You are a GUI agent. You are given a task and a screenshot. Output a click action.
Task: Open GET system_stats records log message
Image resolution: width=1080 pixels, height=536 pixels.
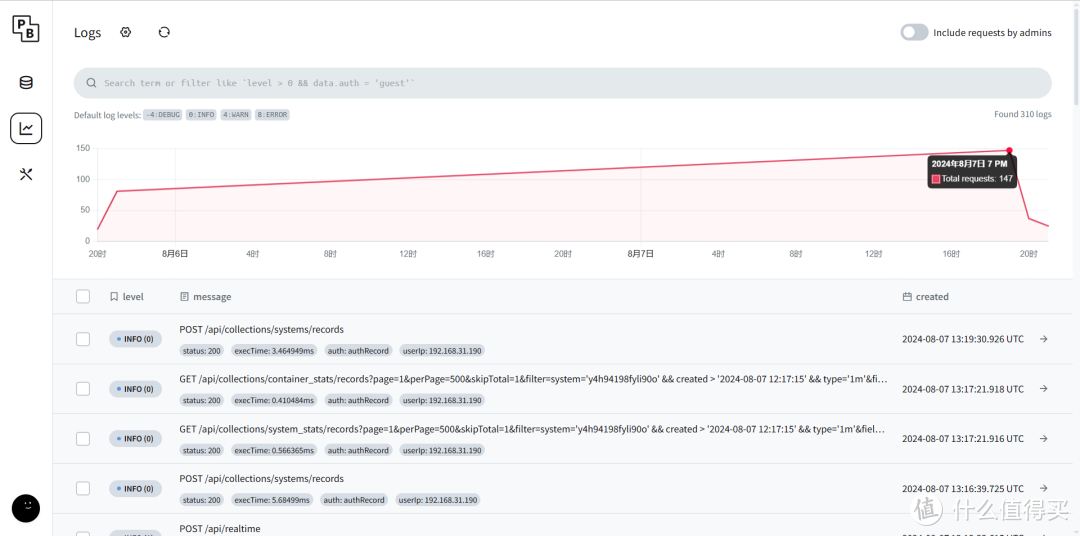tap(532, 429)
